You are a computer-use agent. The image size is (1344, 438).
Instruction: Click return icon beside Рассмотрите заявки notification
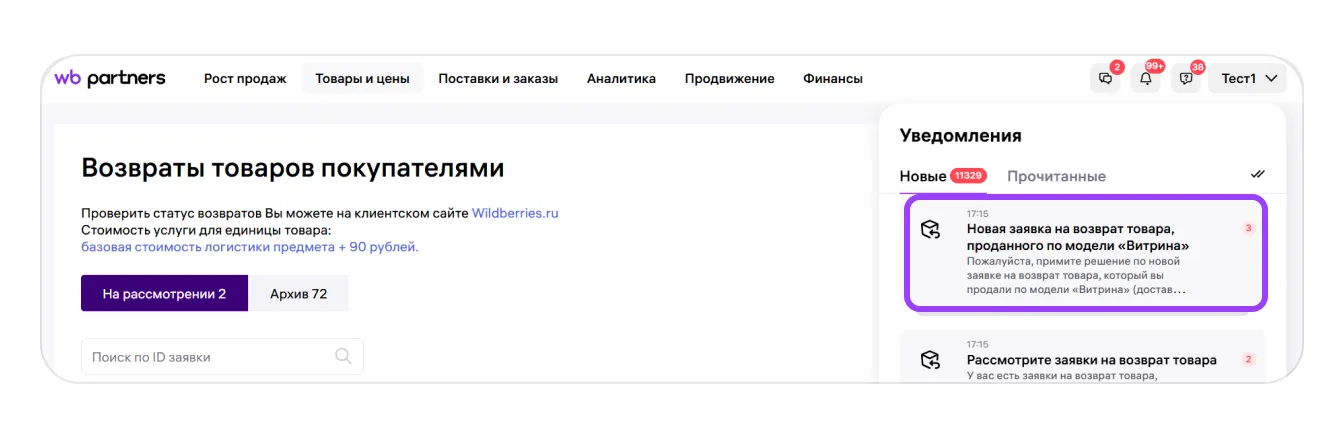[x=931, y=360]
